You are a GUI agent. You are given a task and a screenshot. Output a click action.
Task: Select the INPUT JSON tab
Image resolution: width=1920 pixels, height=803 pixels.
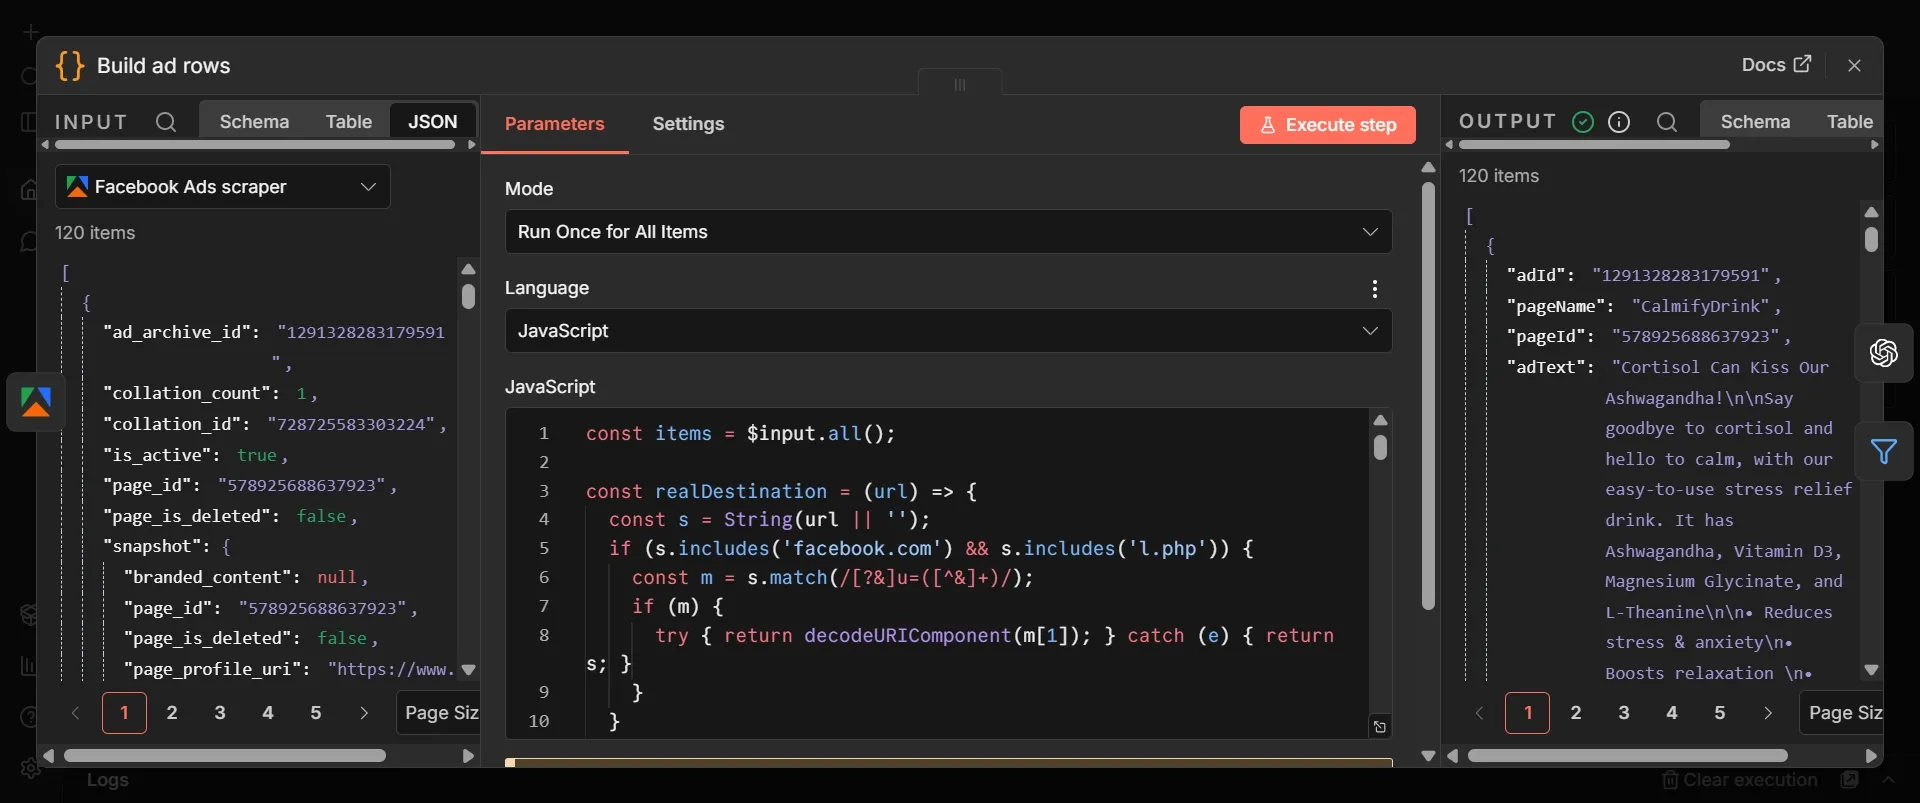[x=432, y=122]
